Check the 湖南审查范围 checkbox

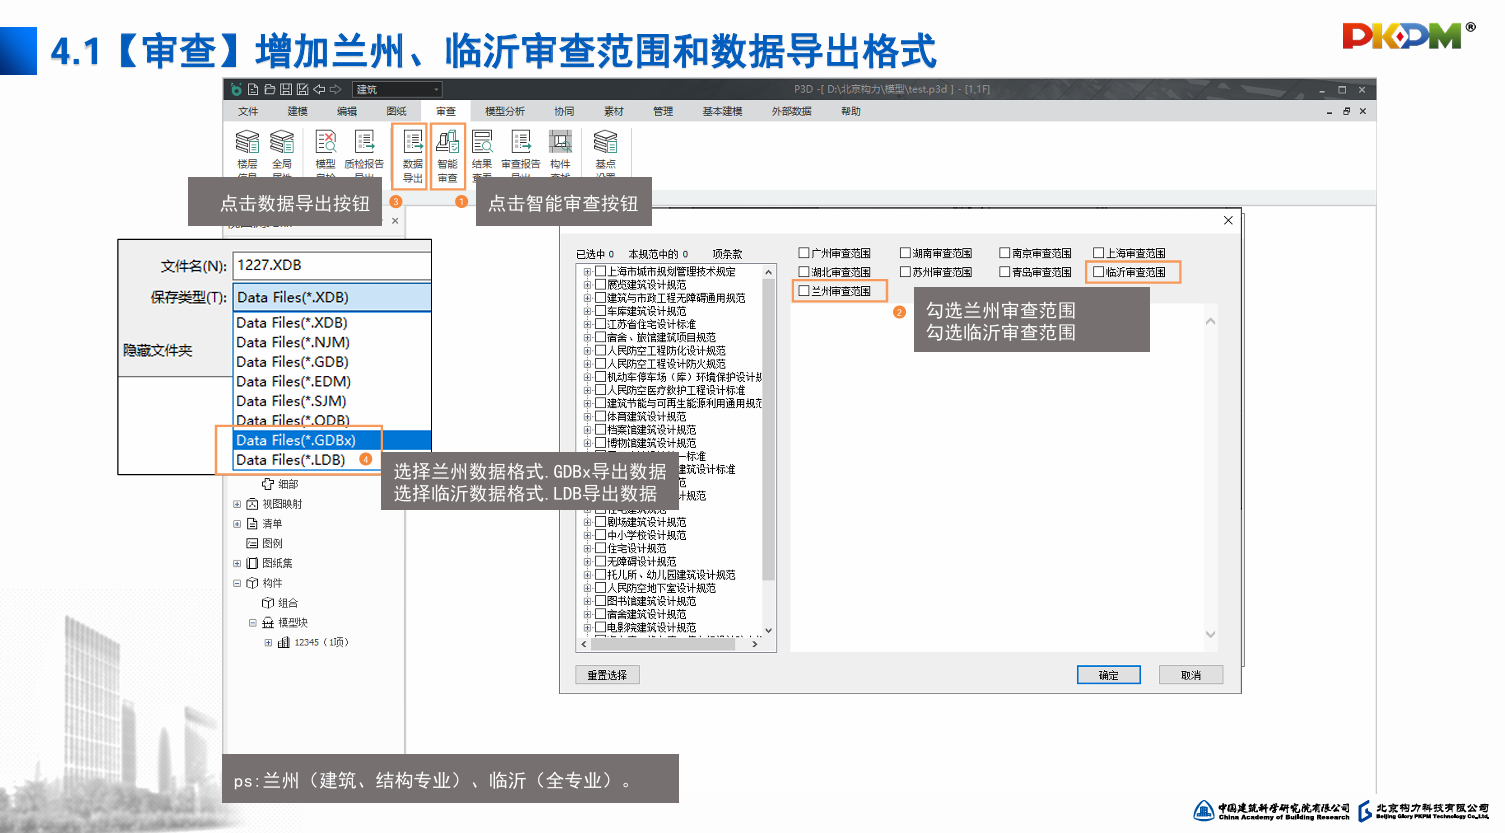click(x=905, y=253)
